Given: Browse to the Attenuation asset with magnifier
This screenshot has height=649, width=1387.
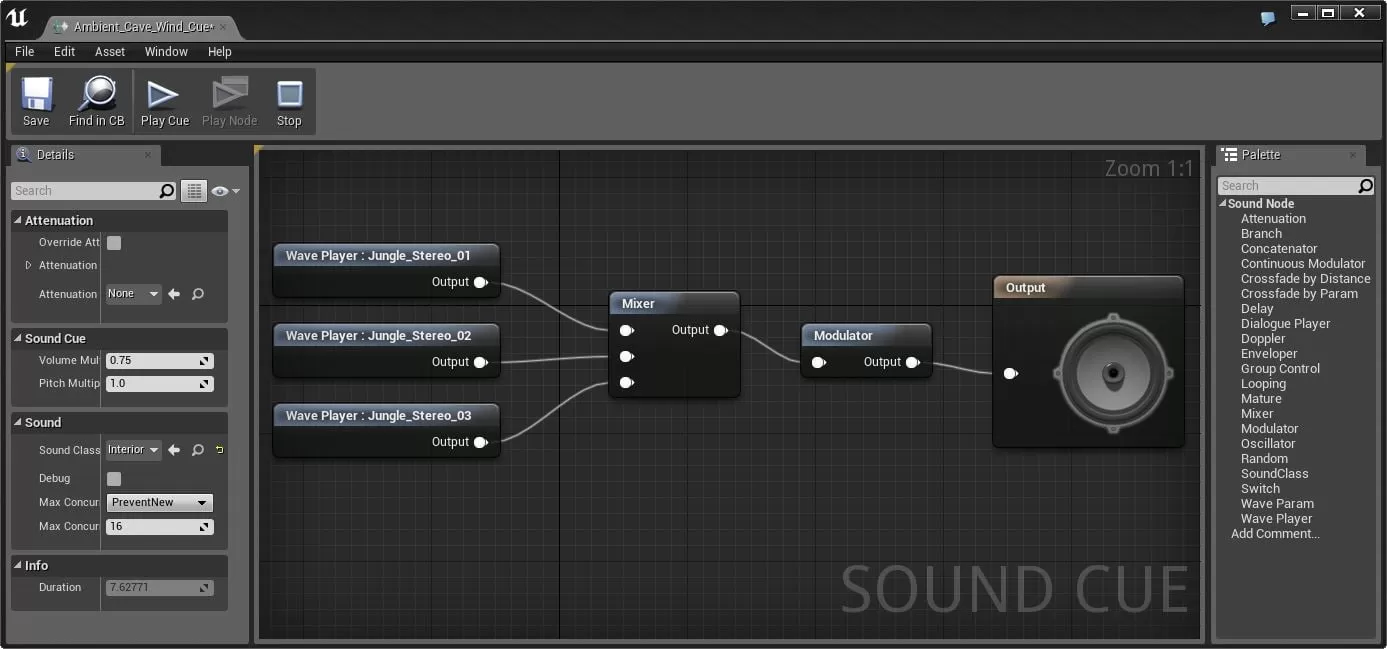Looking at the screenshot, I should pos(198,294).
